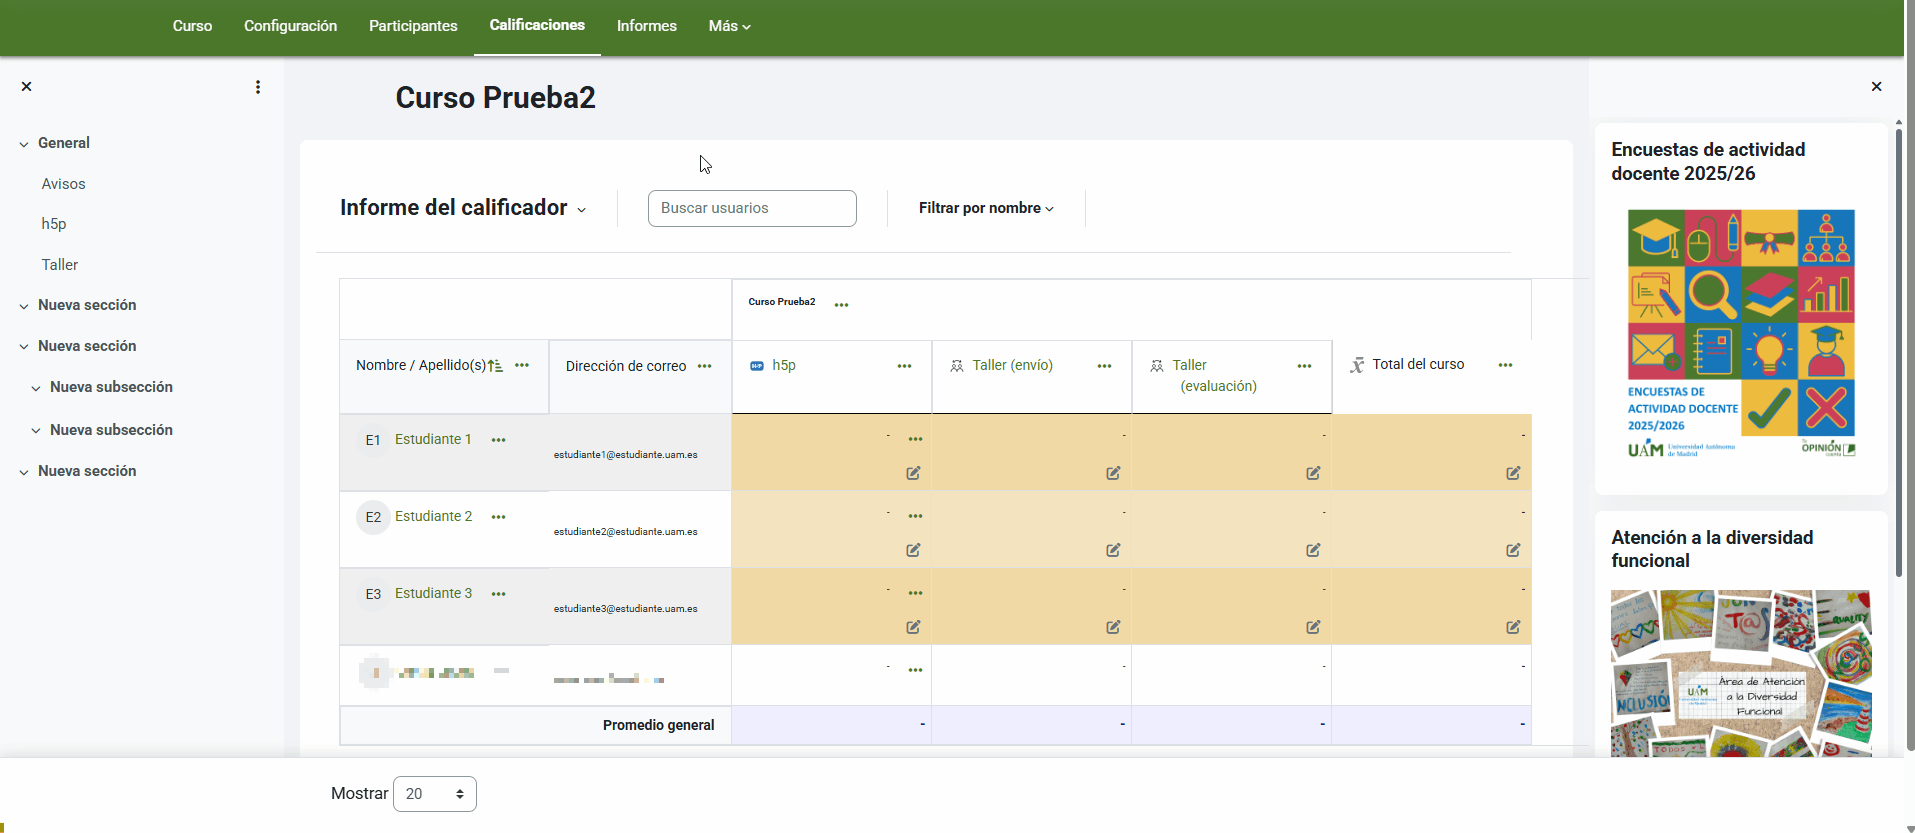Open h5p cell actions for Estudiante 1
This screenshot has height=833, width=1915.
pyautogui.click(x=916, y=439)
